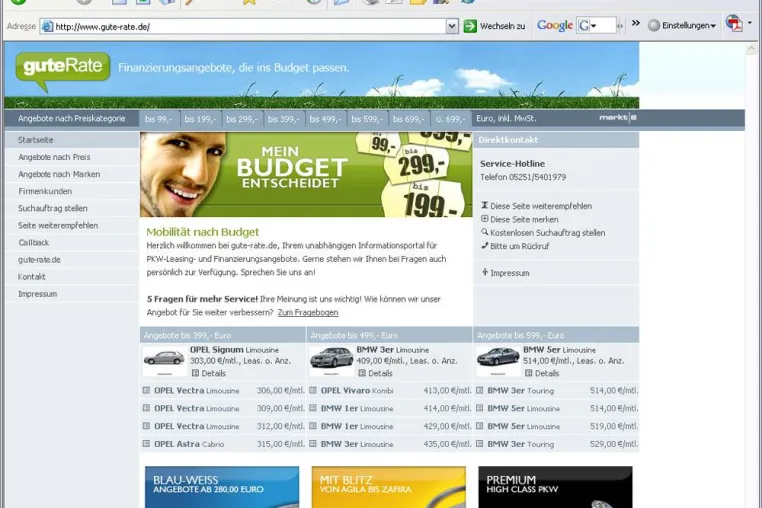This screenshot has width=762, height=508.
Task: Click the green Wechseln zu arrow icon
Action: point(470,26)
